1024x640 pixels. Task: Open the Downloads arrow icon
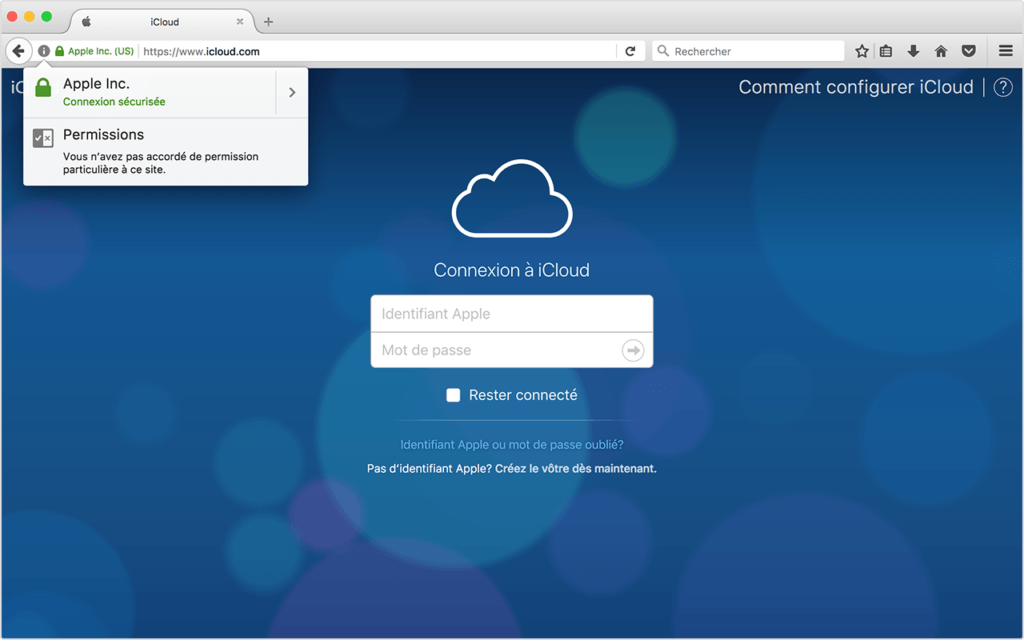(x=913, y=51)
